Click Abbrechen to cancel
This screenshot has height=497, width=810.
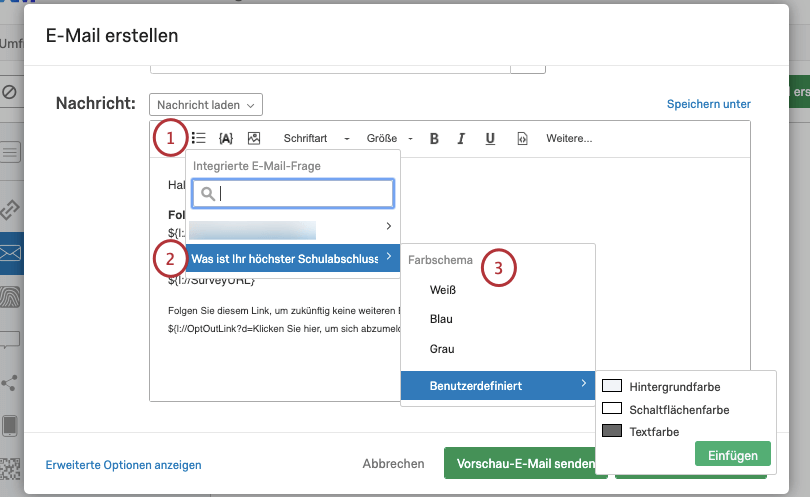point(393,463)
